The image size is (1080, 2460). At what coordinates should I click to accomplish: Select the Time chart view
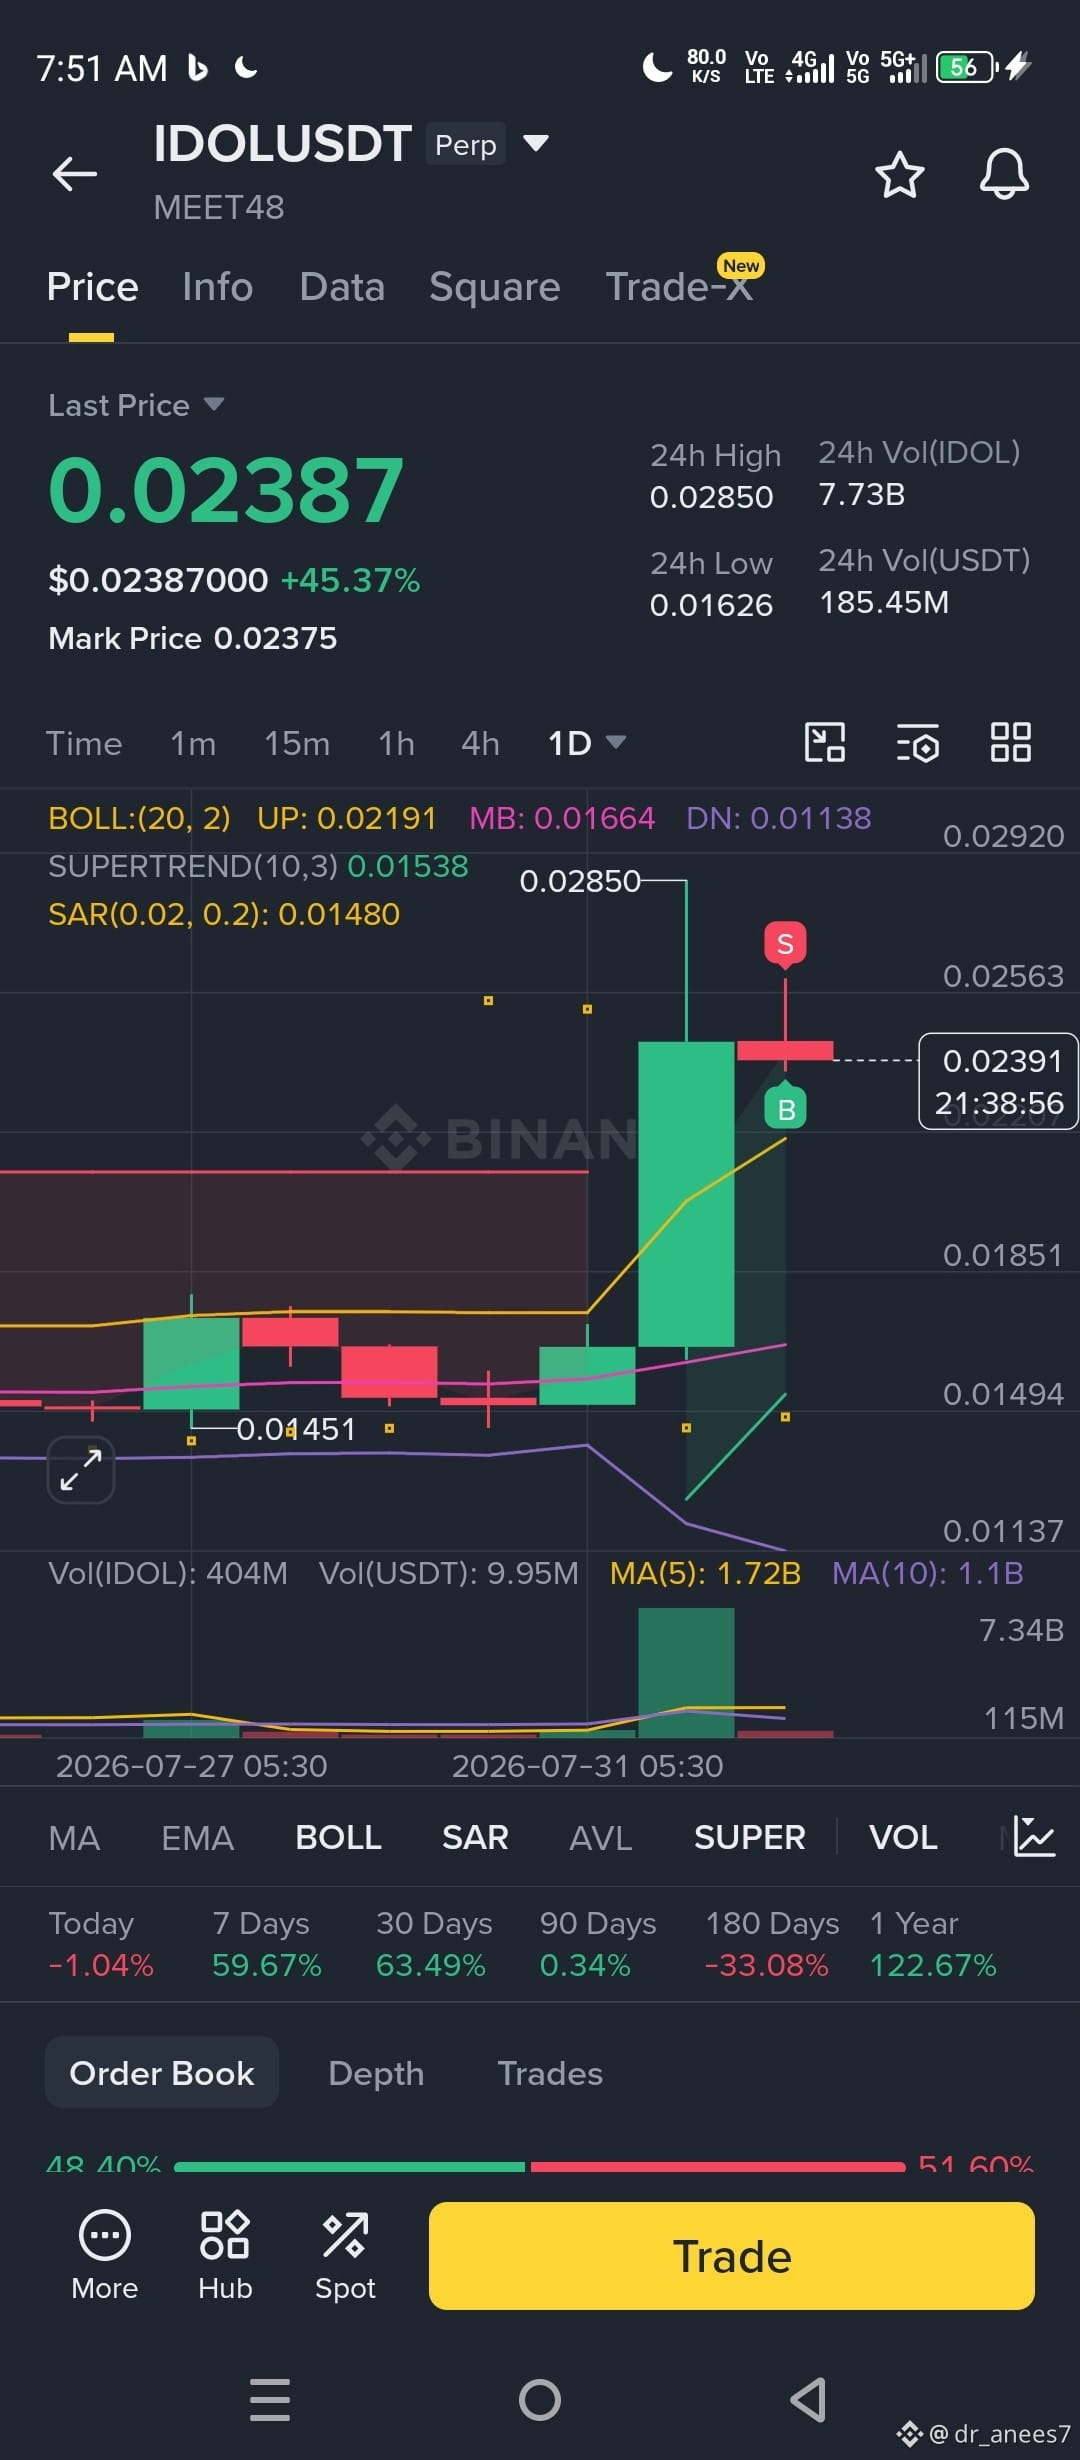(84, 743)
